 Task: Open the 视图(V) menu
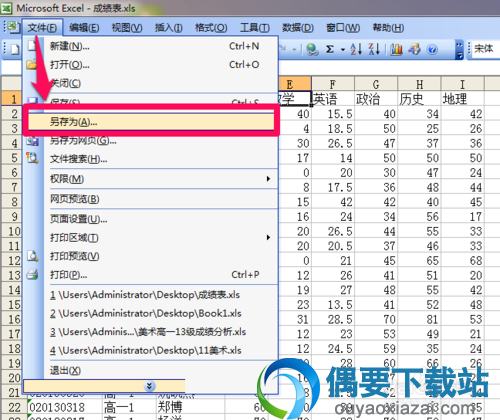point(127,28)
